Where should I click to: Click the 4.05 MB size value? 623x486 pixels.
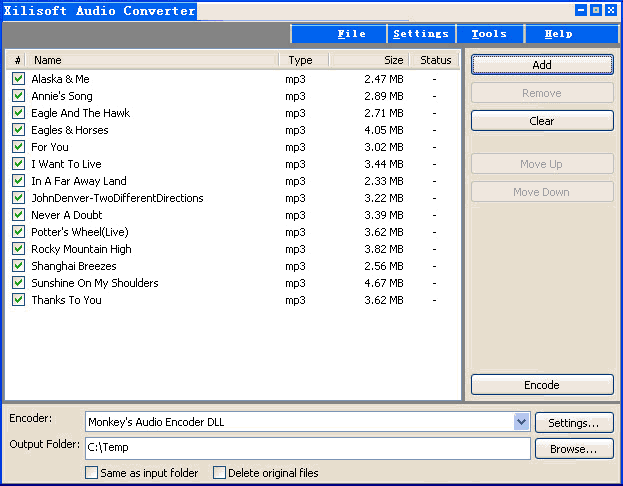click(384, 130)
